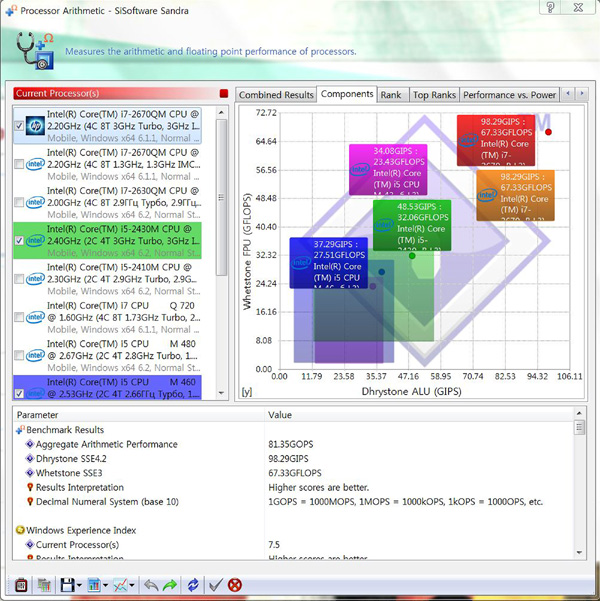Click results table scroll-down arrow

579,552
